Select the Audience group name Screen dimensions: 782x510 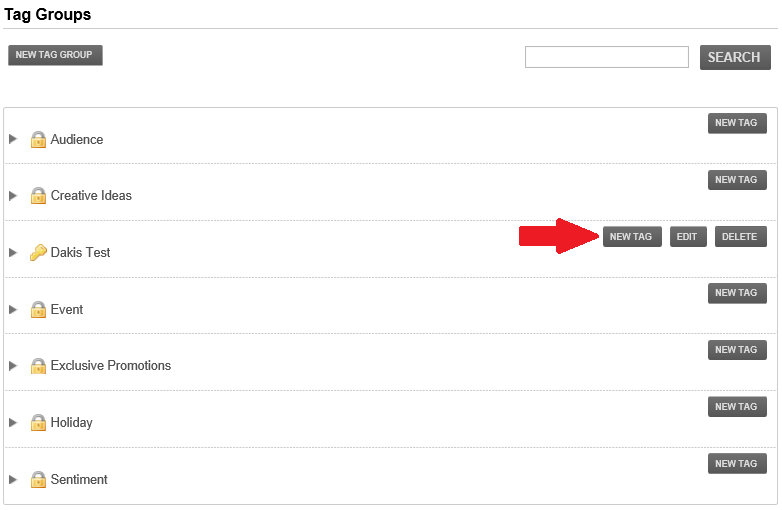(x=77, y=140)
